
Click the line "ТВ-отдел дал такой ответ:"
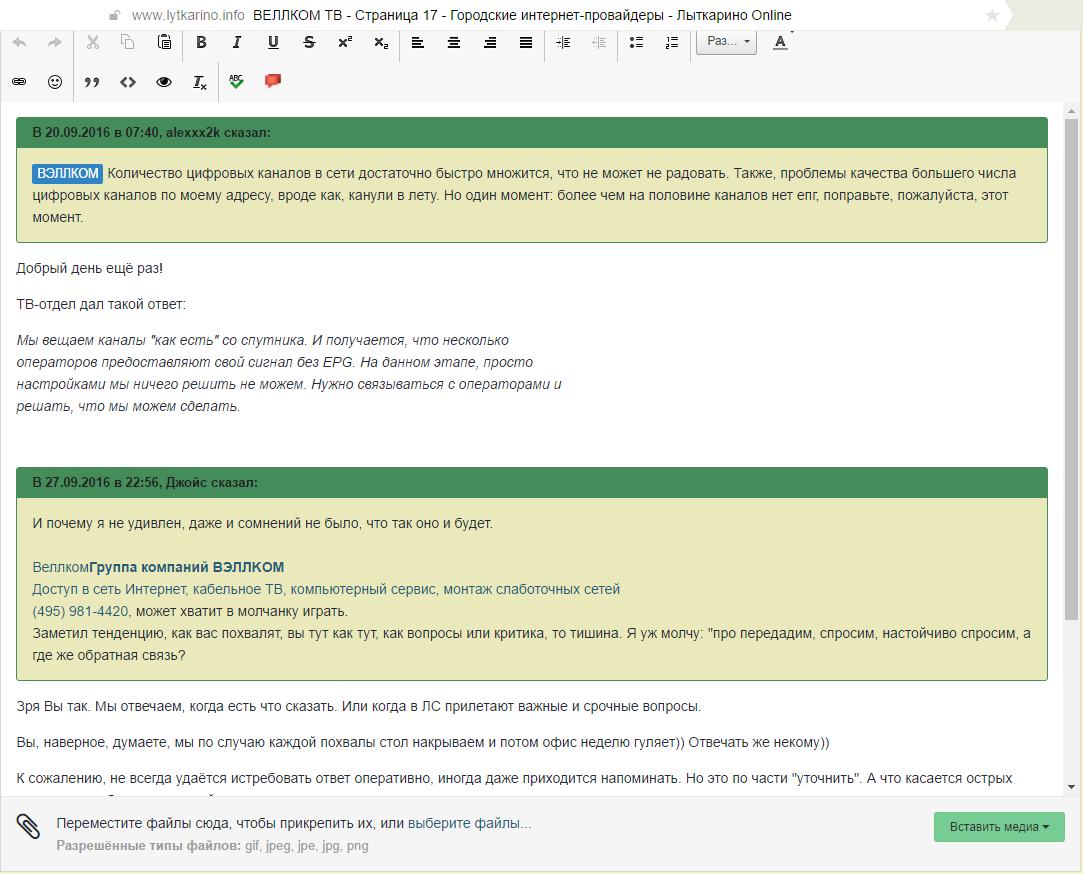101,305
